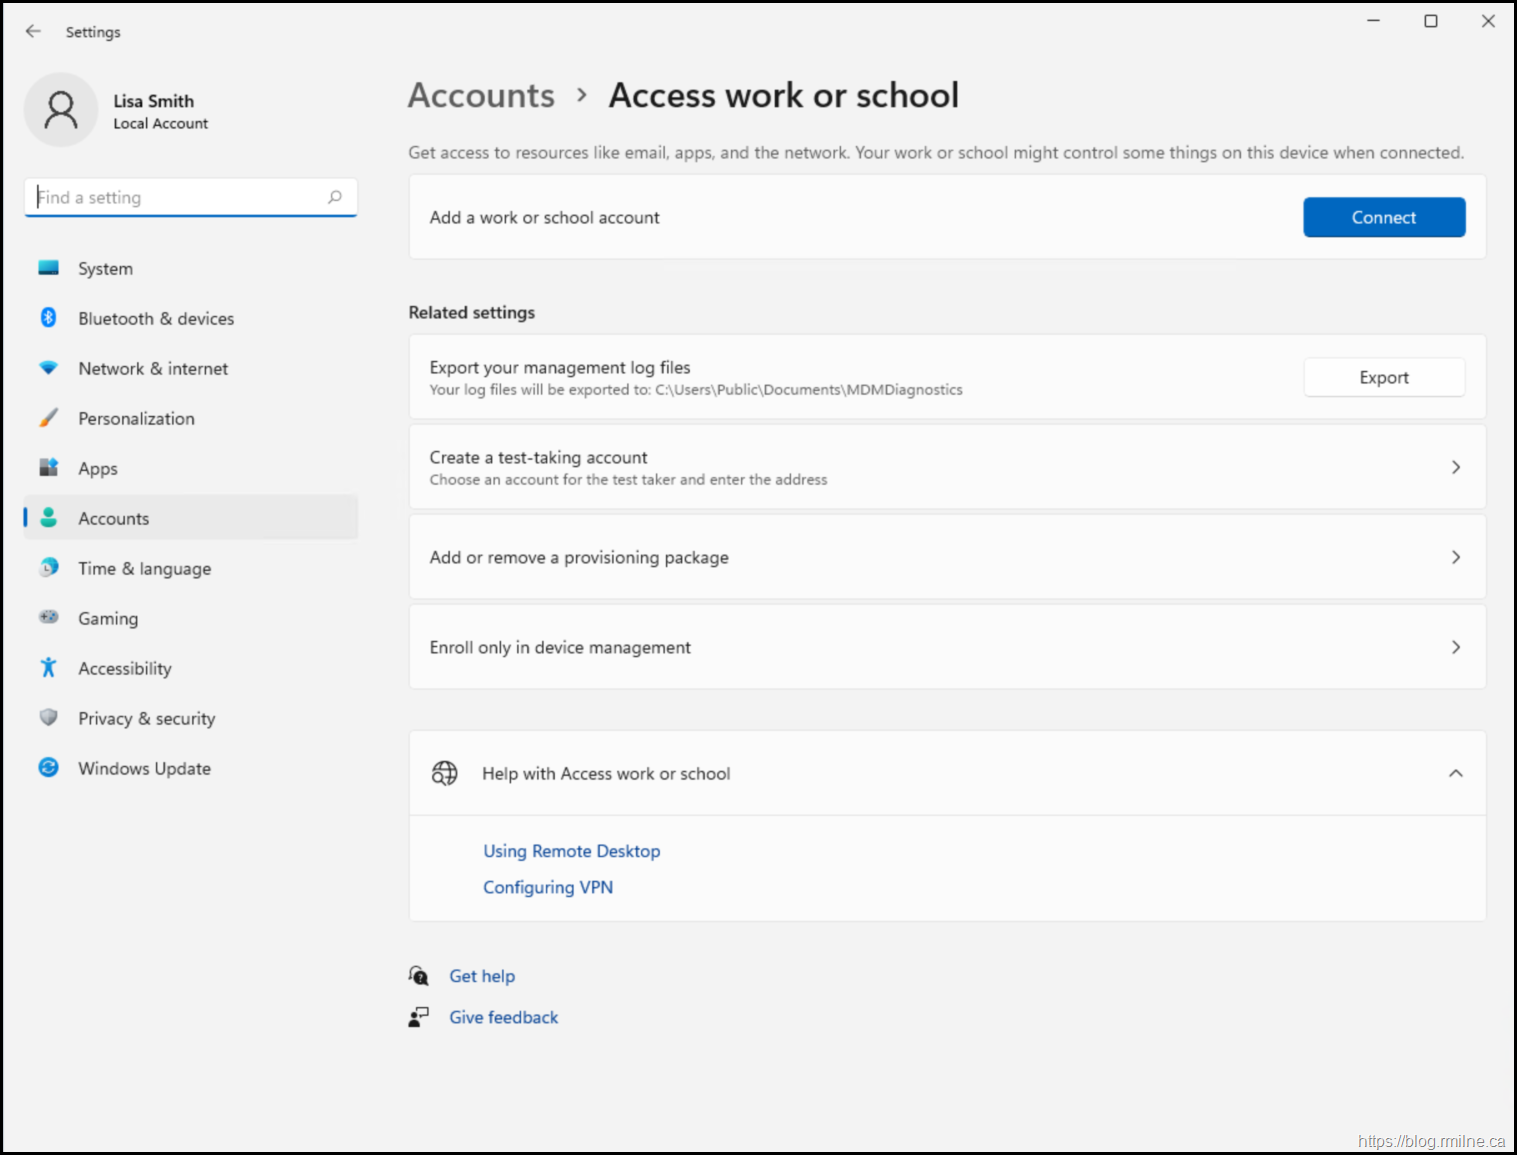
Task: Switch to Time & language section
Action: (x=144, y=568)
